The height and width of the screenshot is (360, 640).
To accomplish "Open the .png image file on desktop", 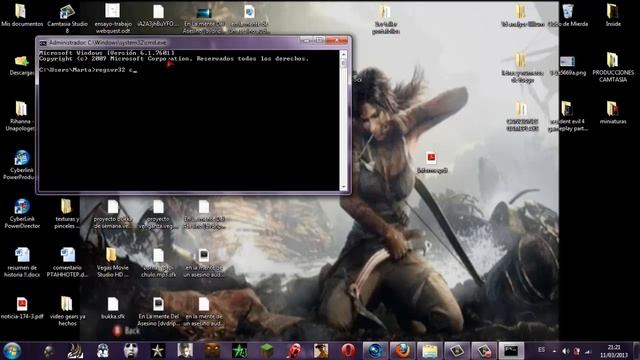I will pyautogui.click(x=567, y=65).
